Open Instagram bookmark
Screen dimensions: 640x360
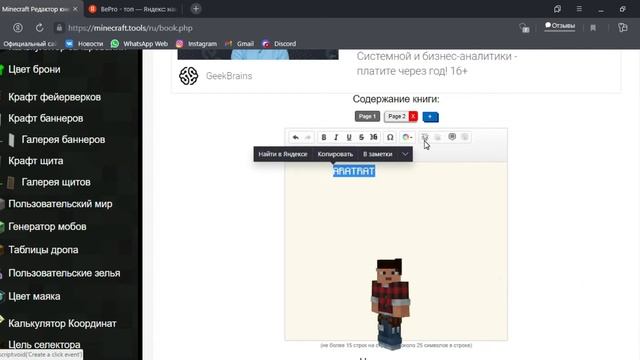[x=196, y=44]
